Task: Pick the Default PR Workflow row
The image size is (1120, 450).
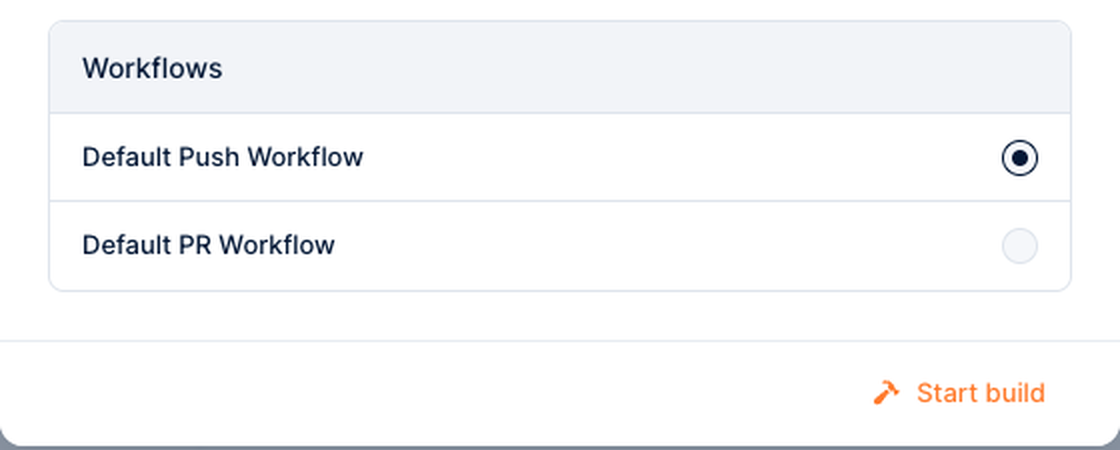Action: pyautogui.click(x=560, y=246)
